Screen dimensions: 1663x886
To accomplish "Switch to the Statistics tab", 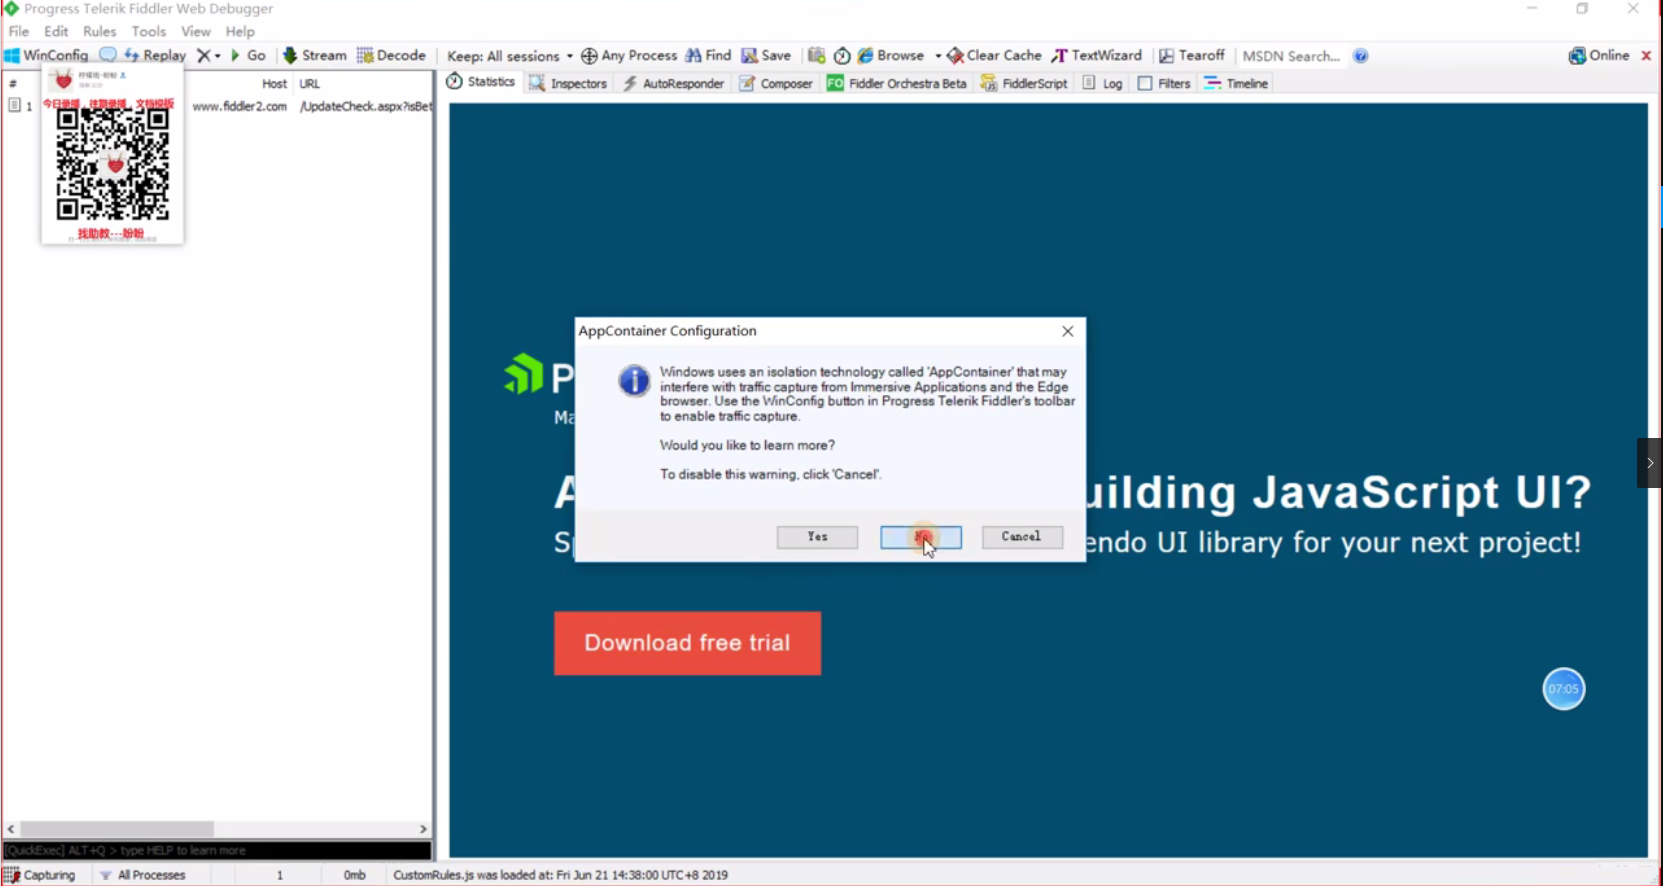I will [481, 82].
